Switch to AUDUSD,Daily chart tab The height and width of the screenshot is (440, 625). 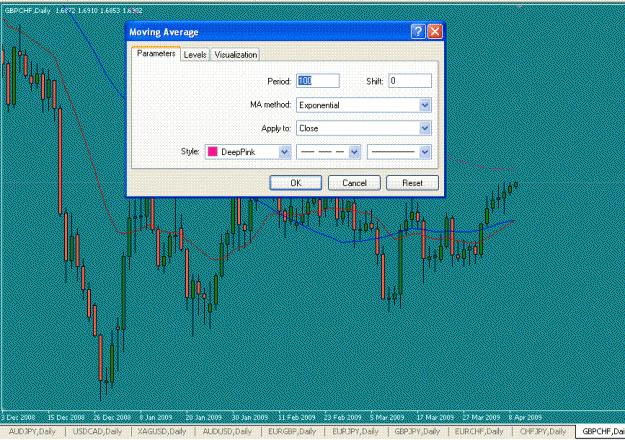click(227, 432)
